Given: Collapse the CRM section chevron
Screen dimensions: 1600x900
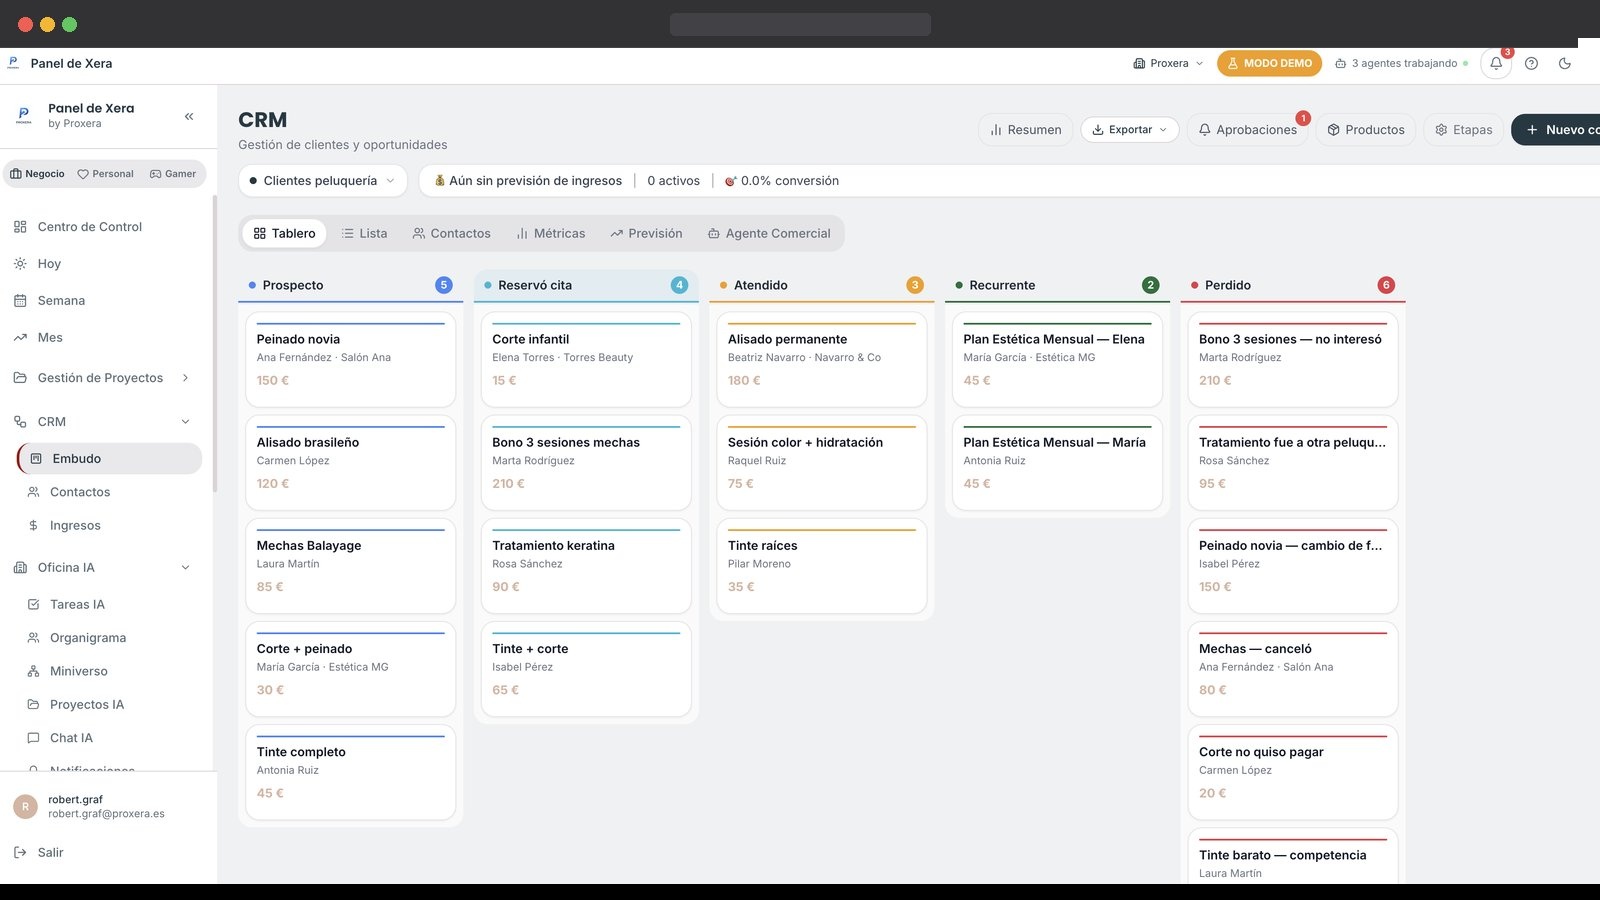Looking at the screenshot, I should [185, 422].
